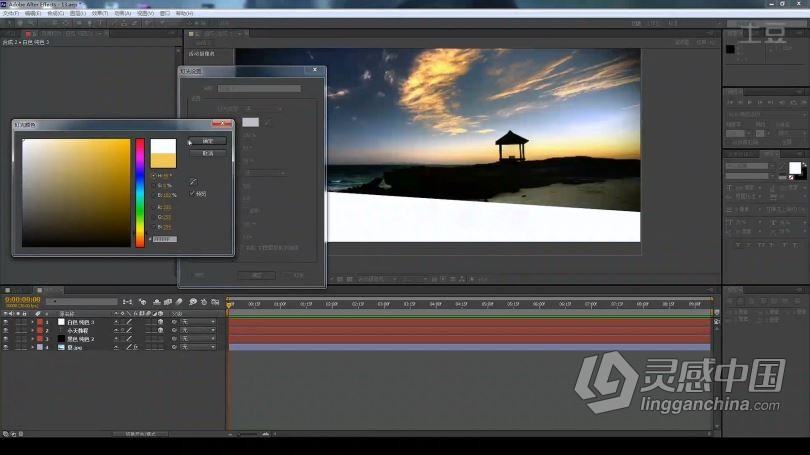Hide layer 2 using its eye icon
Viewport: 810px width, 455px height.
click(x=6, y=330)
